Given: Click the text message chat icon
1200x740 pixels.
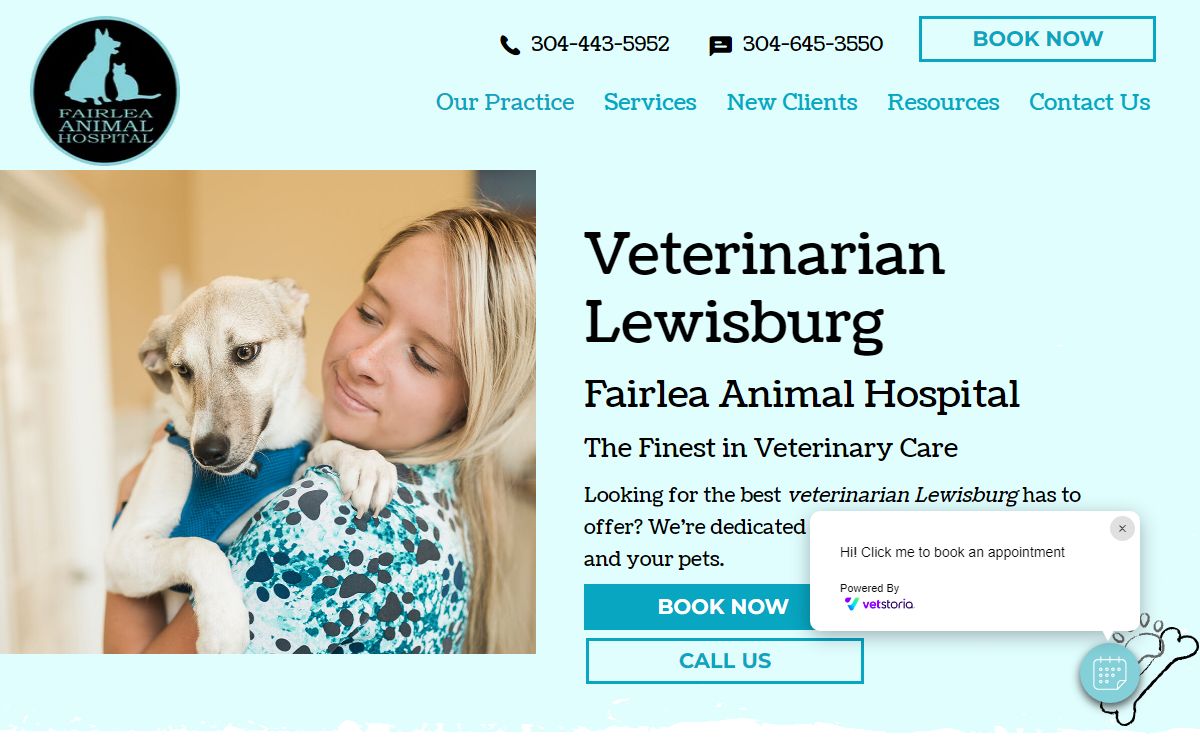Looking at the screenshot, I should (720, 45).
